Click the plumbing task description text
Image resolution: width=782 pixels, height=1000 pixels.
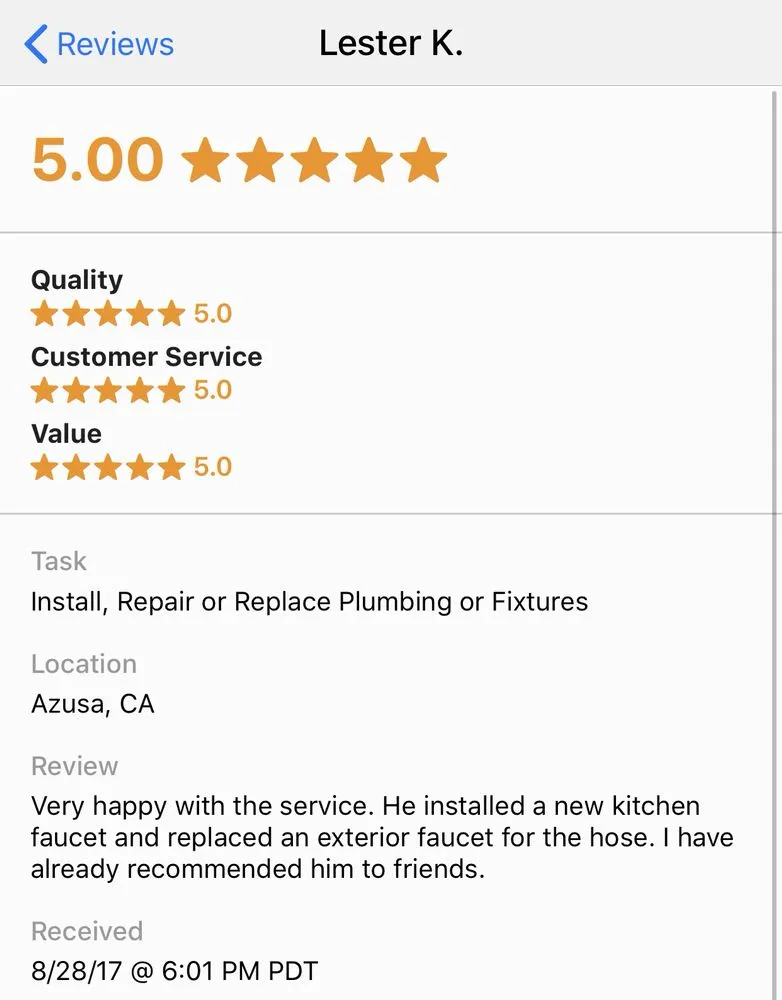coord(307,601)
